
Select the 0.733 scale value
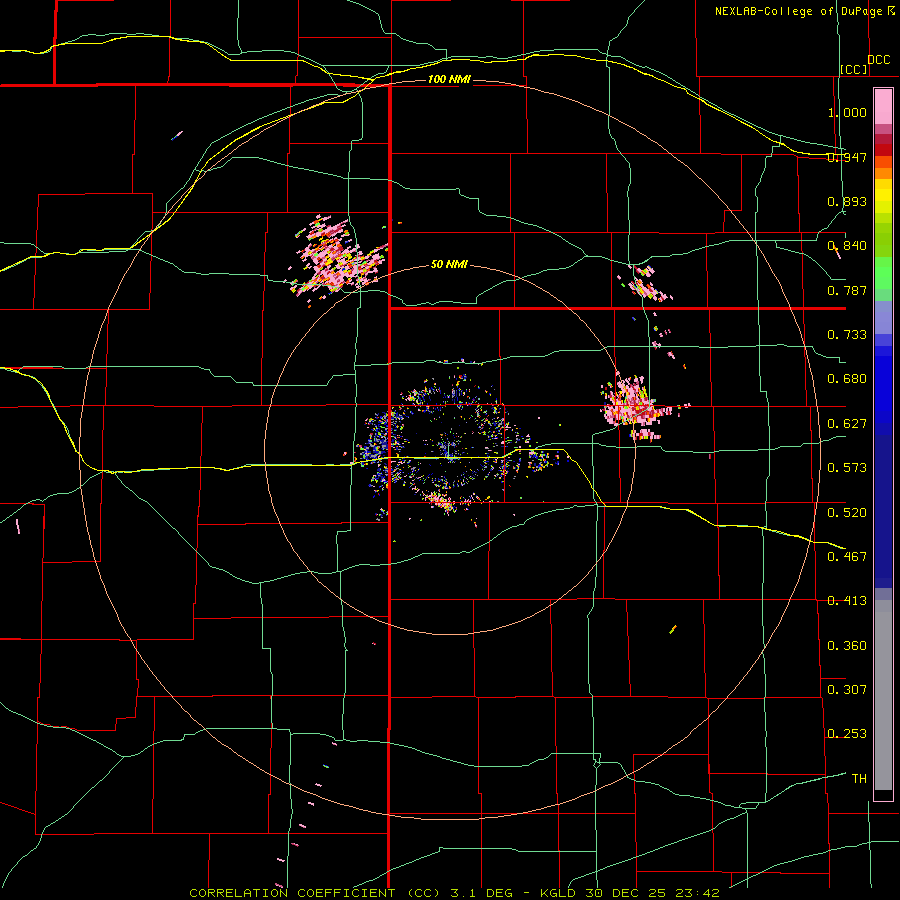pos(847,335)
